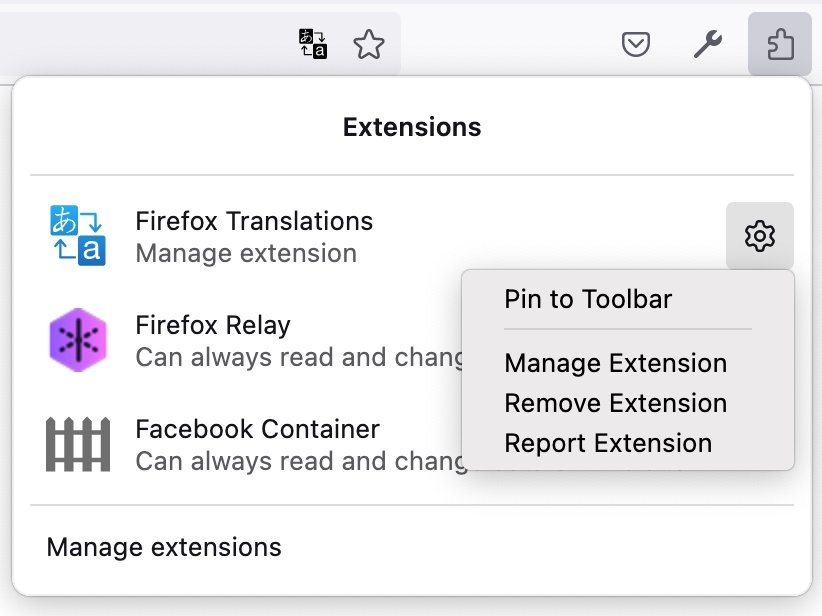The image size is (822, 616).
Task: Click the wrench developer tools icon
Action: pos(708,44)
